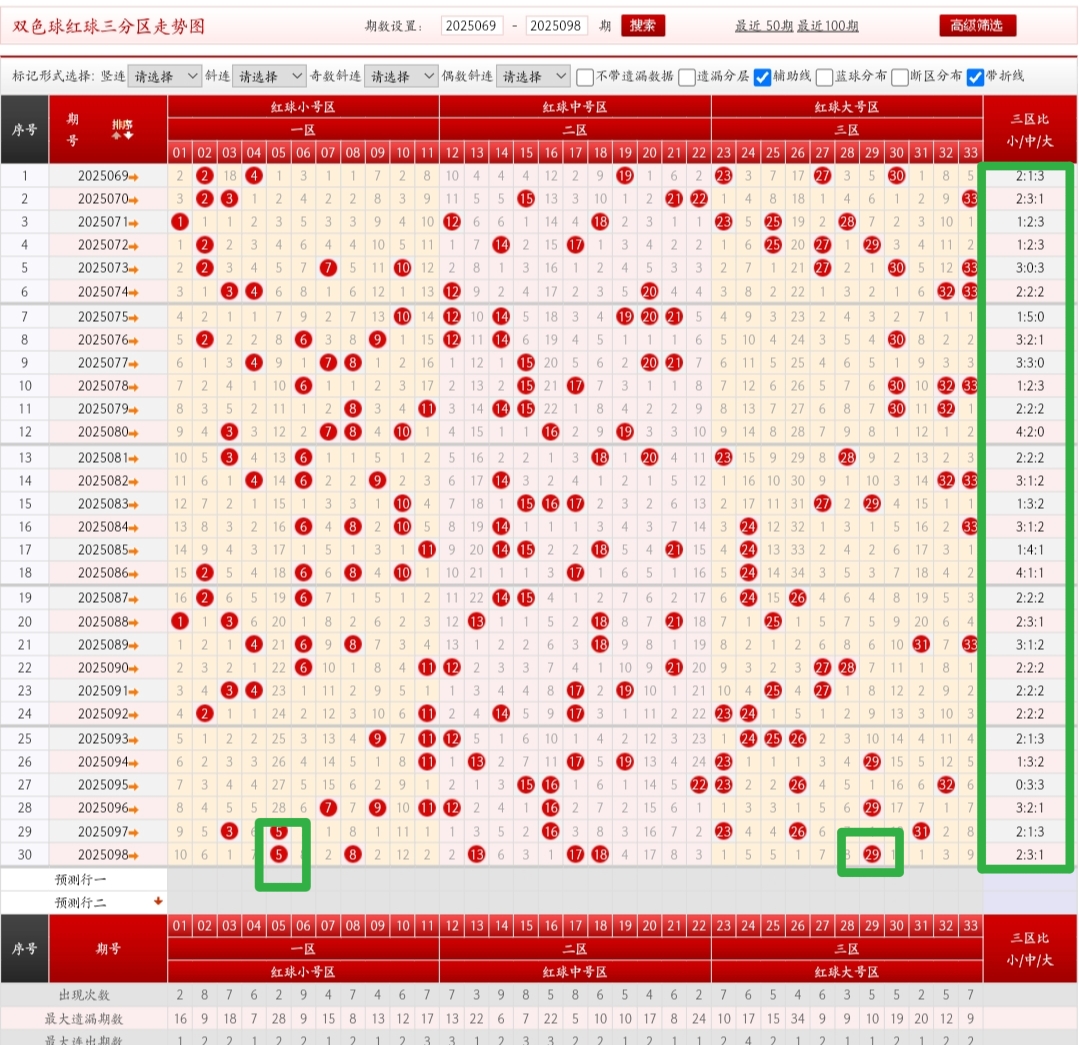
Task: Click the ratio value 1:5:0
Action: click(1030, 317)
